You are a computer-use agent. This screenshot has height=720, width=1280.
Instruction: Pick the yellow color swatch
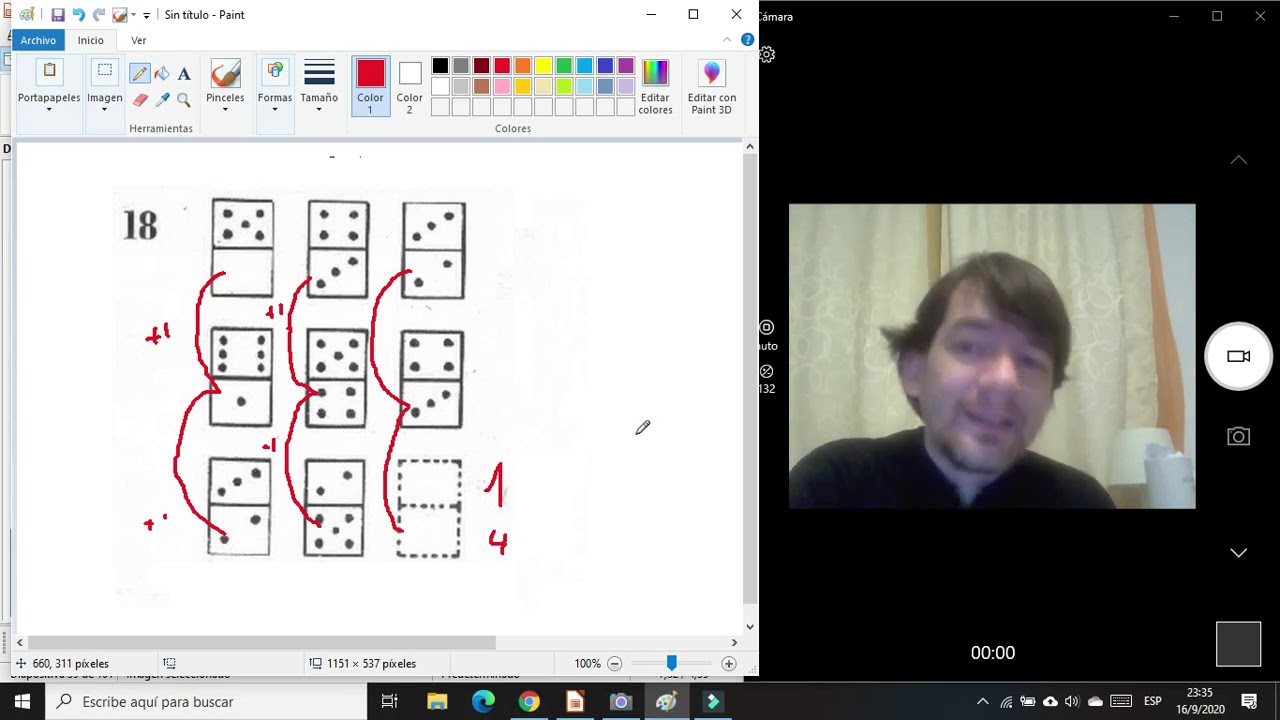click(x=543, y=66)
